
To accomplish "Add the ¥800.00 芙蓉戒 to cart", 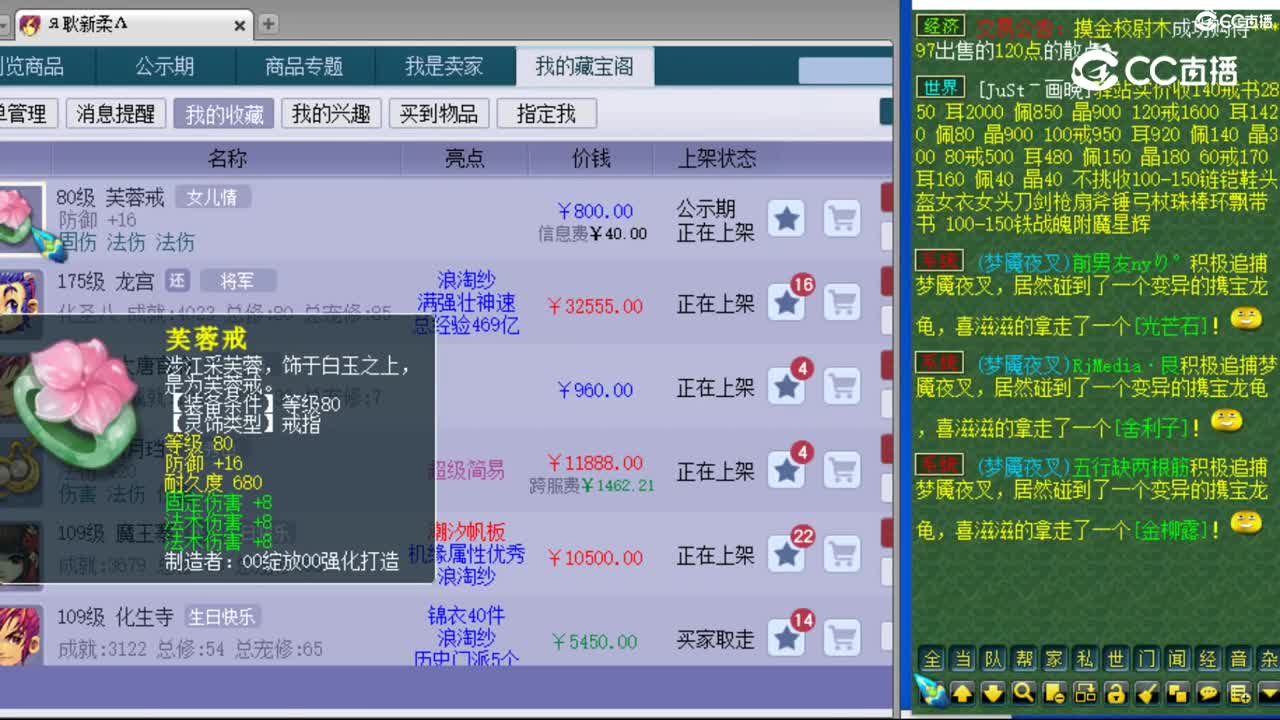I will (x=842, y=219).
